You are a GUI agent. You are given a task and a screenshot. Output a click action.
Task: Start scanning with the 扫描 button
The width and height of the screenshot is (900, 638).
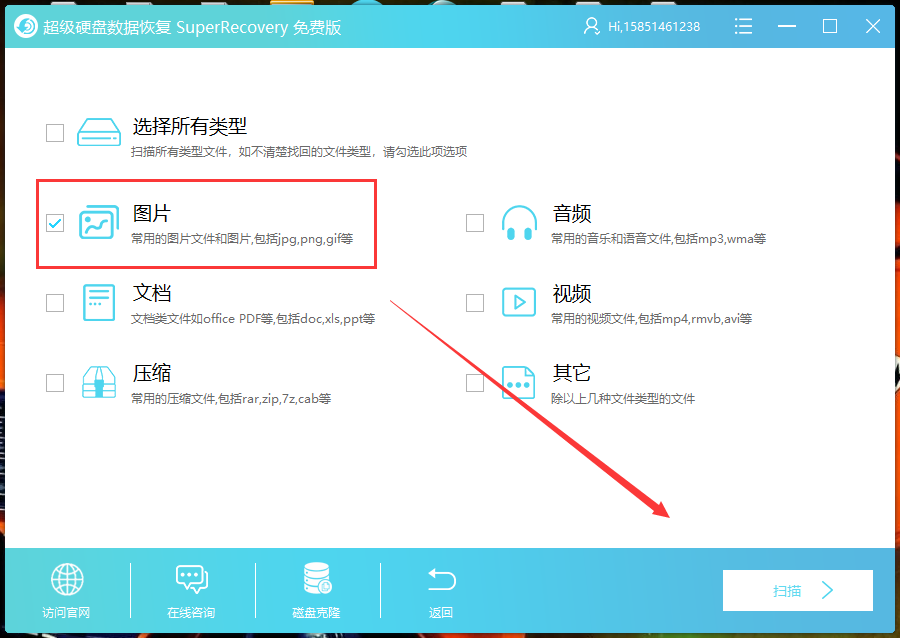coord(798,590)
